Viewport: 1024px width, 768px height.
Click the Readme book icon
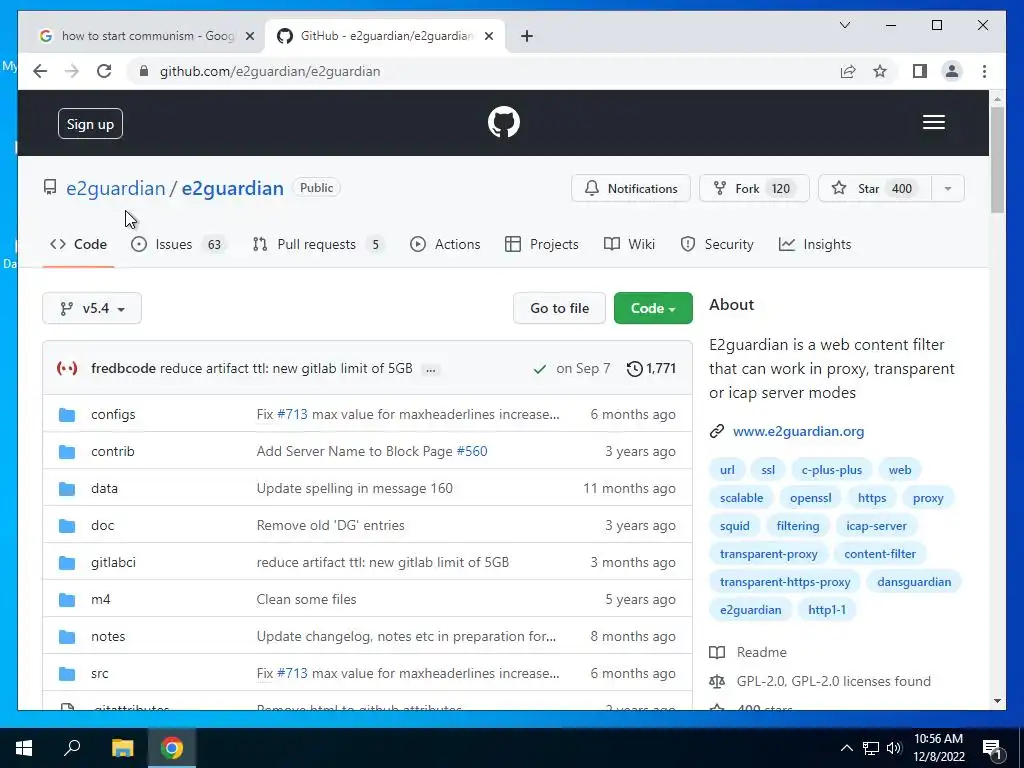(717, 652)
